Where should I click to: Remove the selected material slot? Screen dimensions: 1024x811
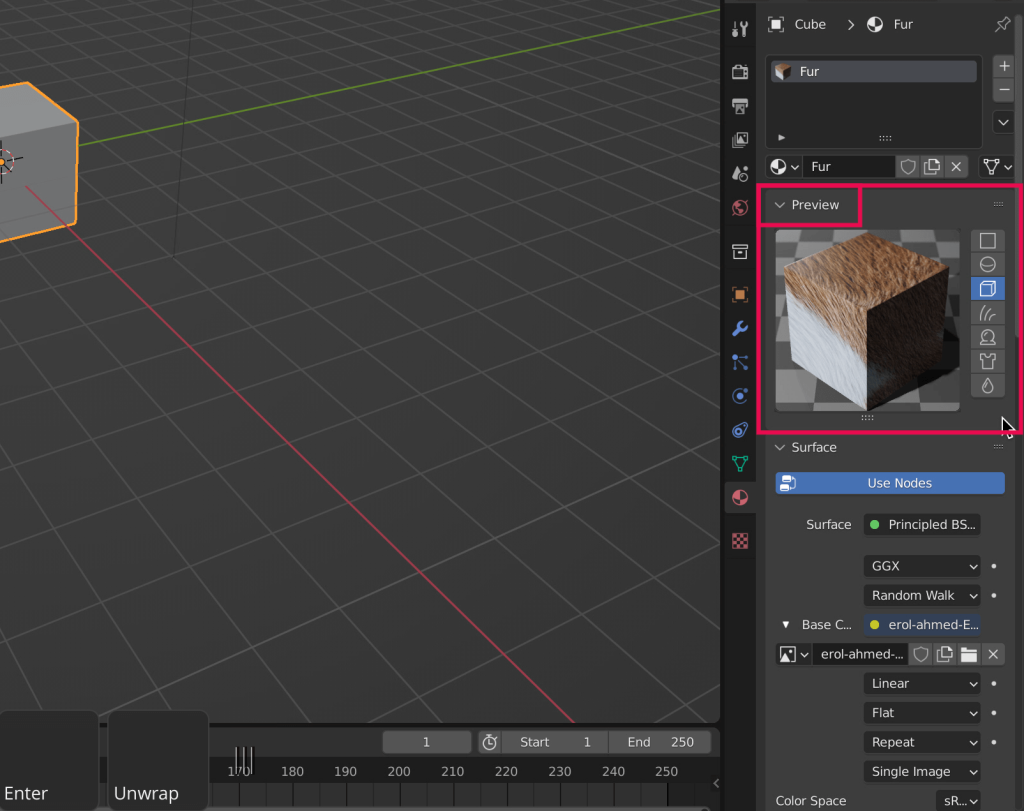click(x=1004, y=89)
